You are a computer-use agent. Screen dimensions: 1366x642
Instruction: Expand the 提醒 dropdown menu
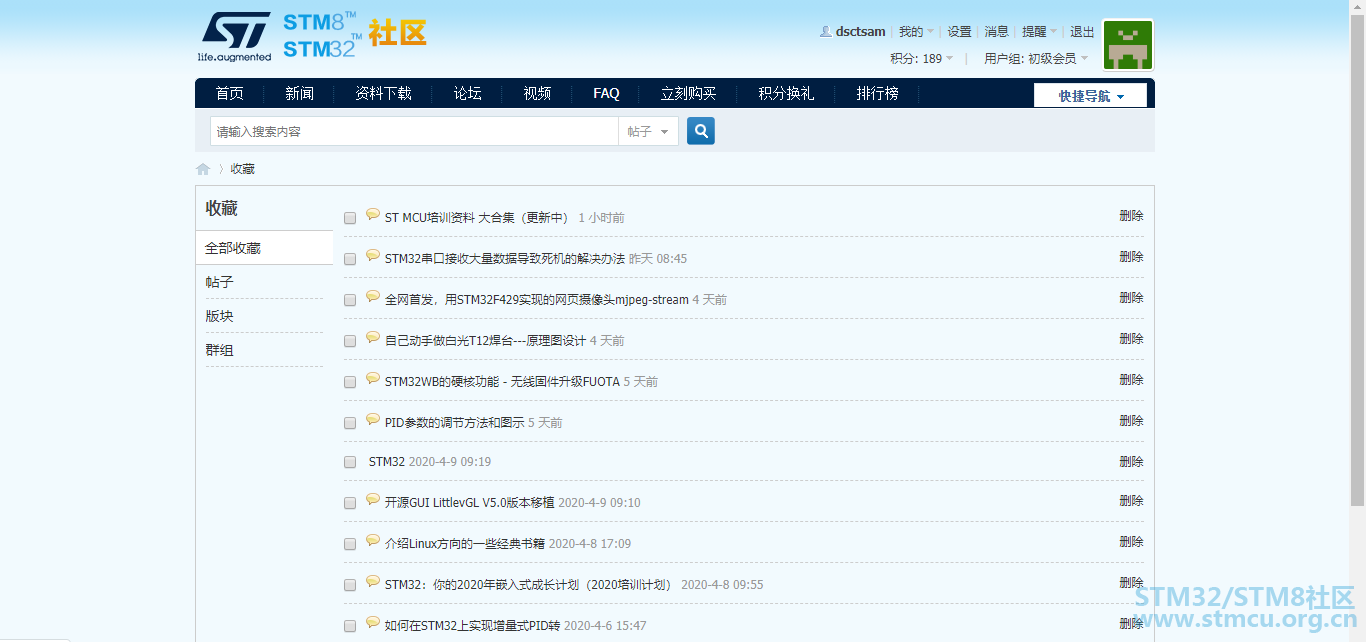point(1039,32)
